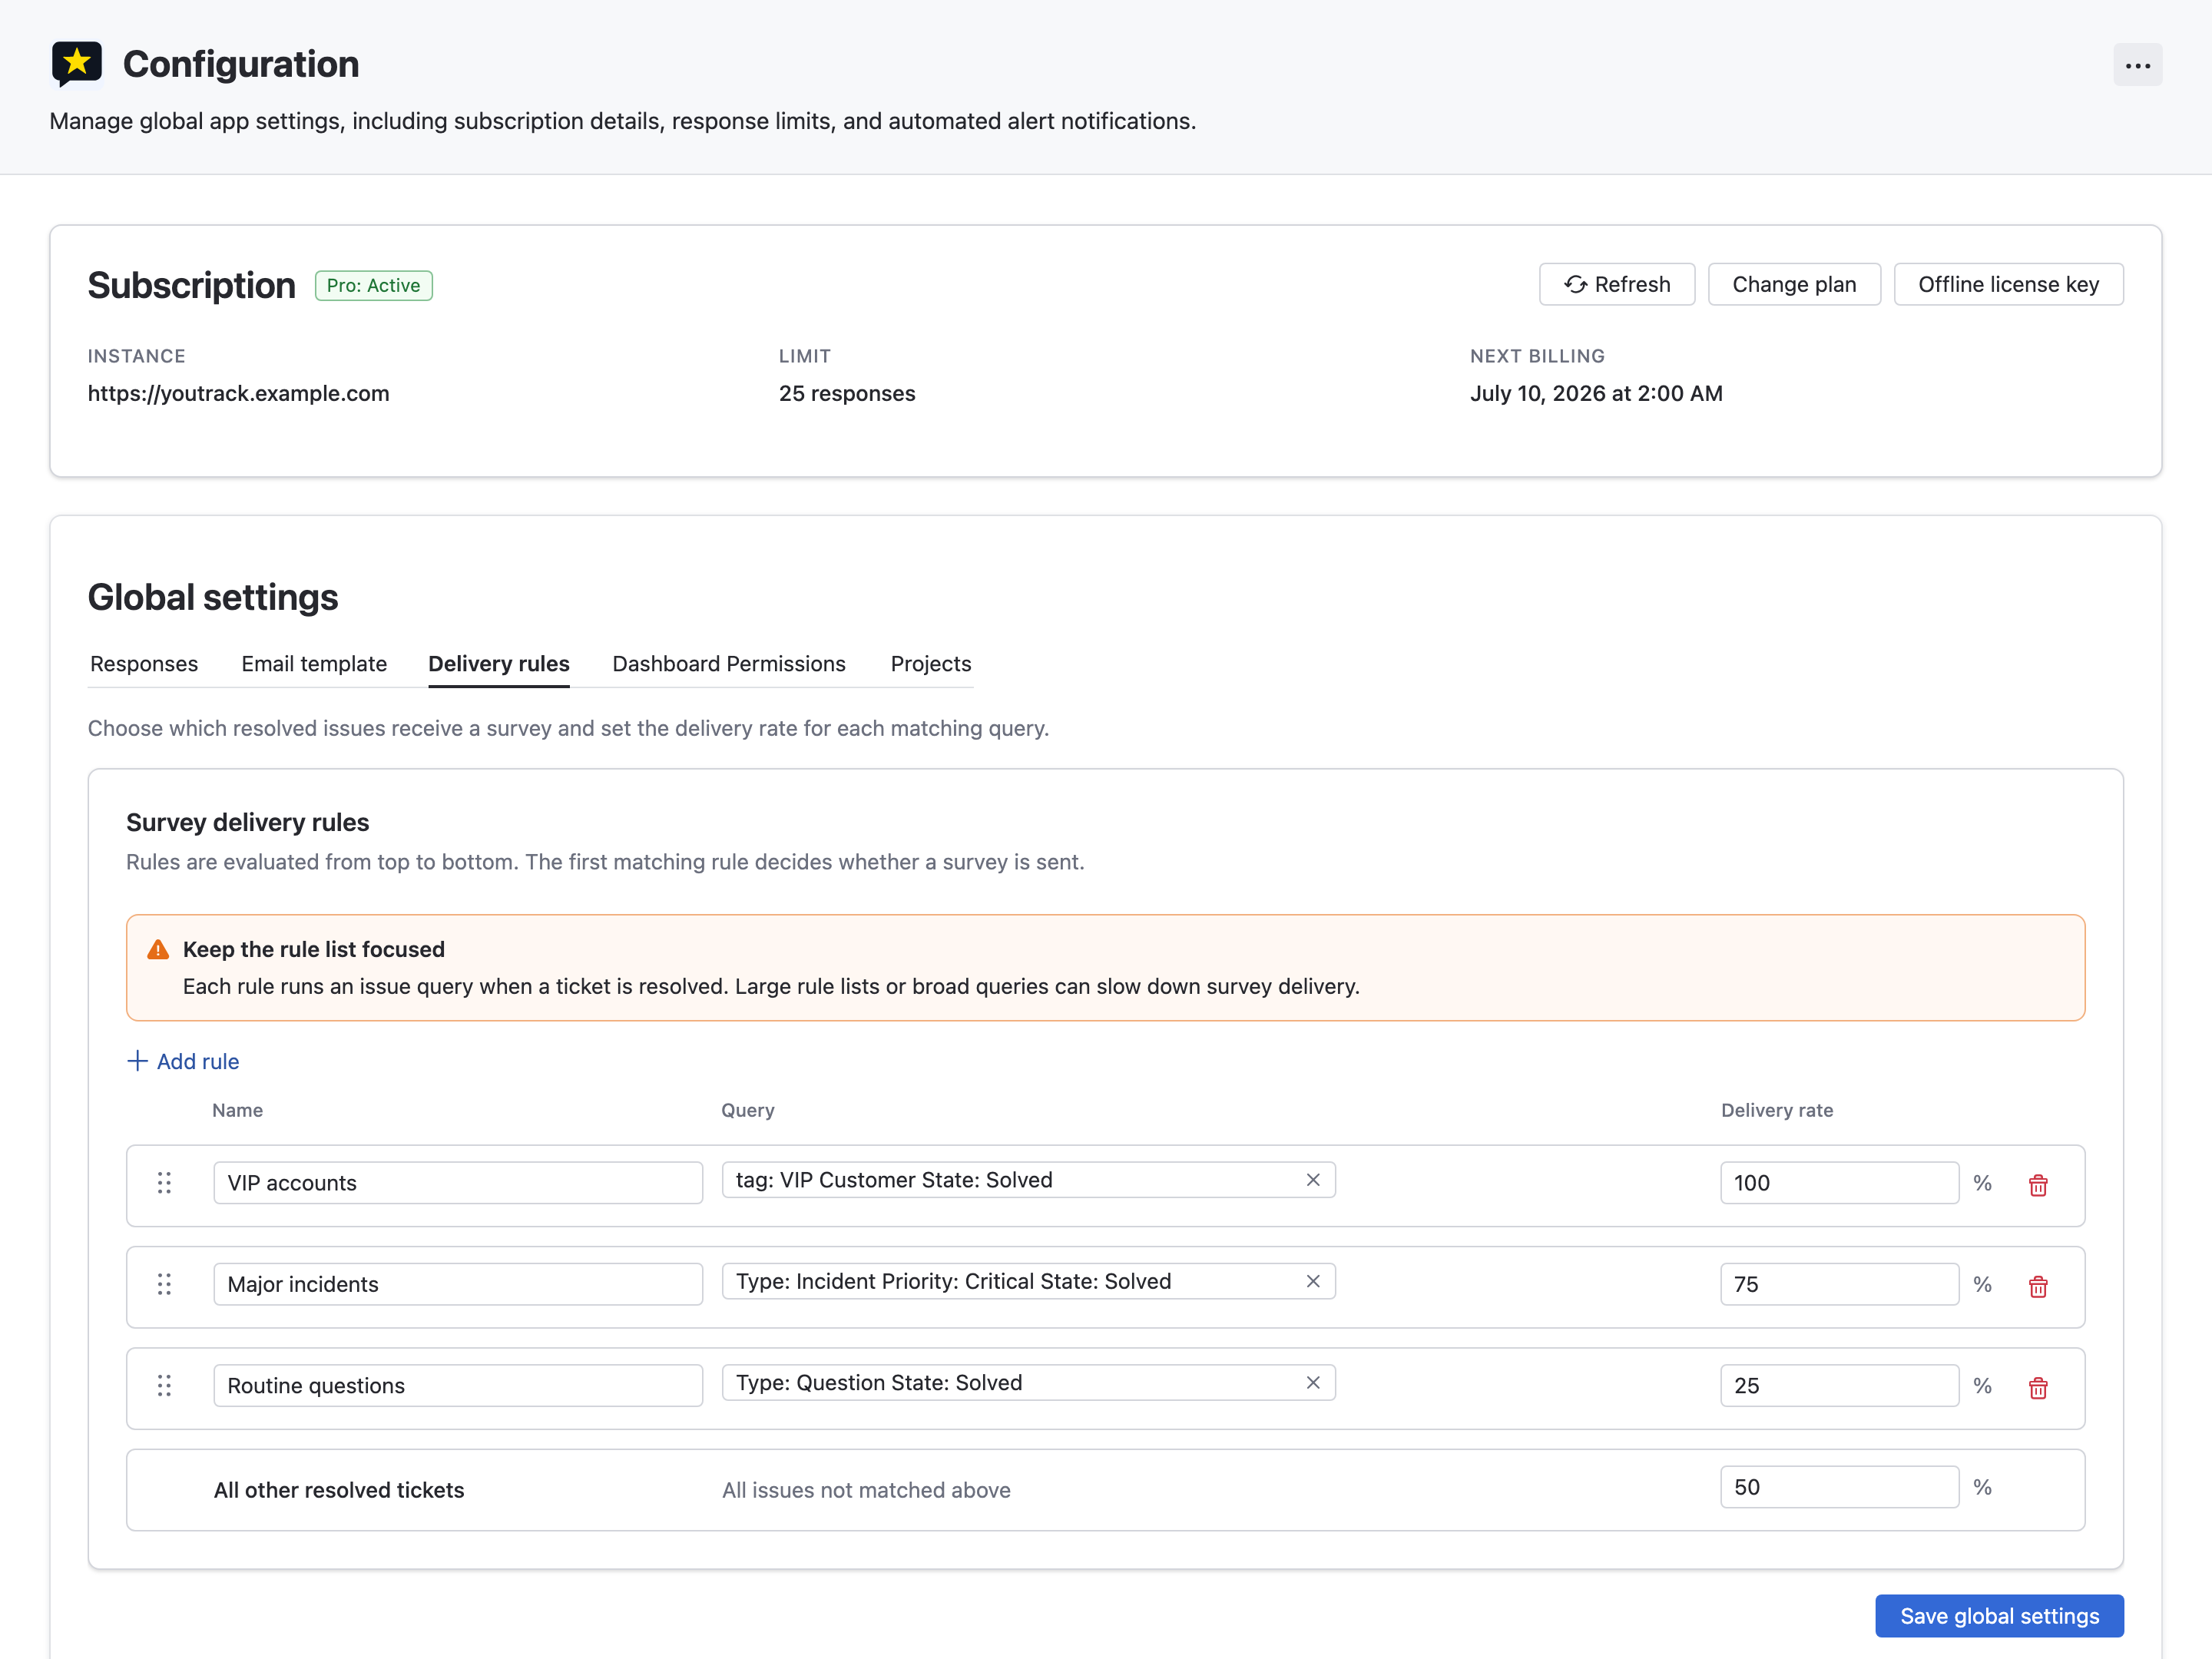This screenshot has height=1659, width=2212.
Task: Clear the Type: Question query with X
Action: [1313, 1382]
